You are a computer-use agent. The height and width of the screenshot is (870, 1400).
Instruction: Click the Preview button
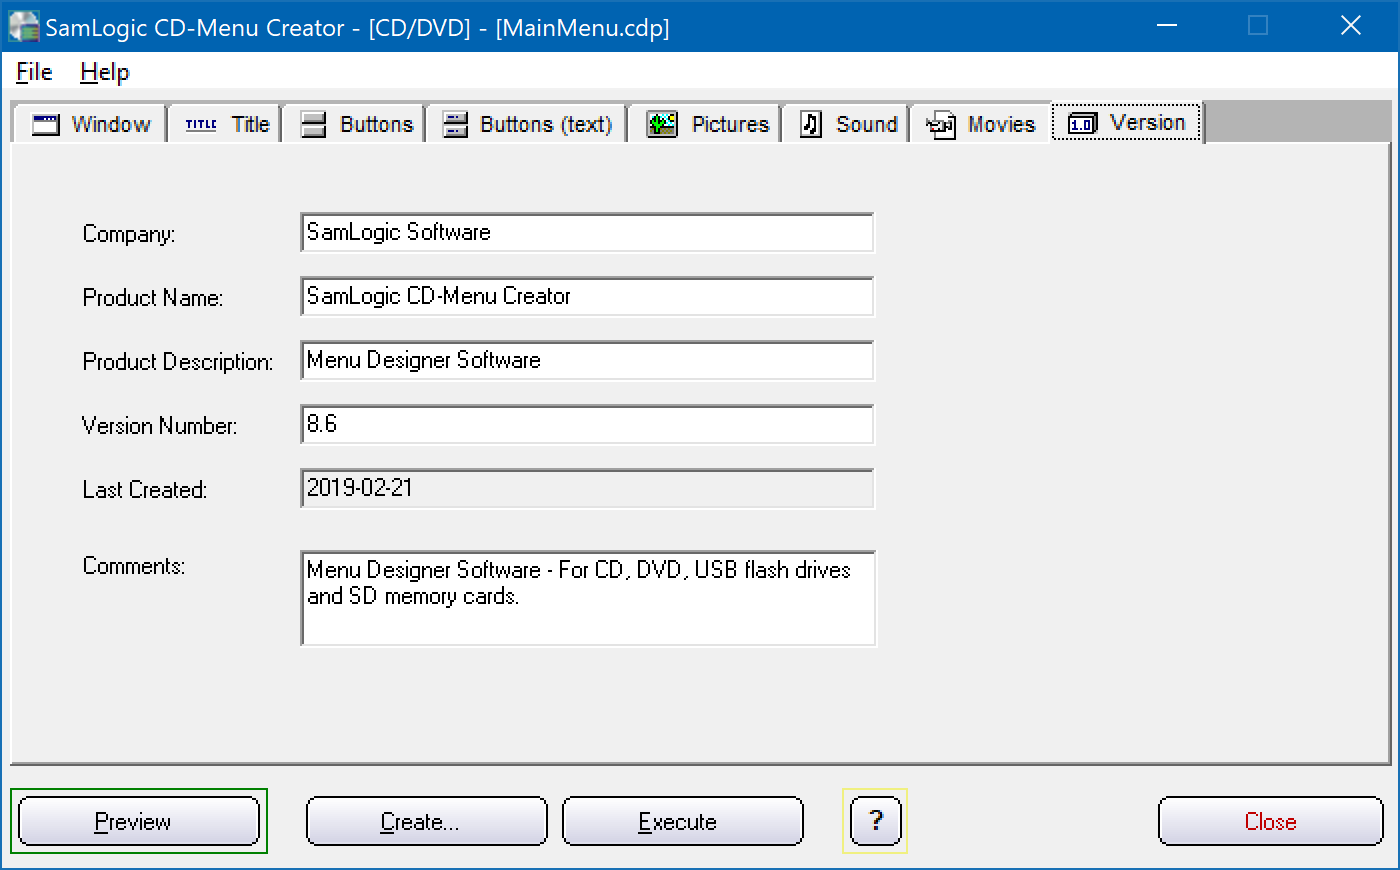point(139,821)
